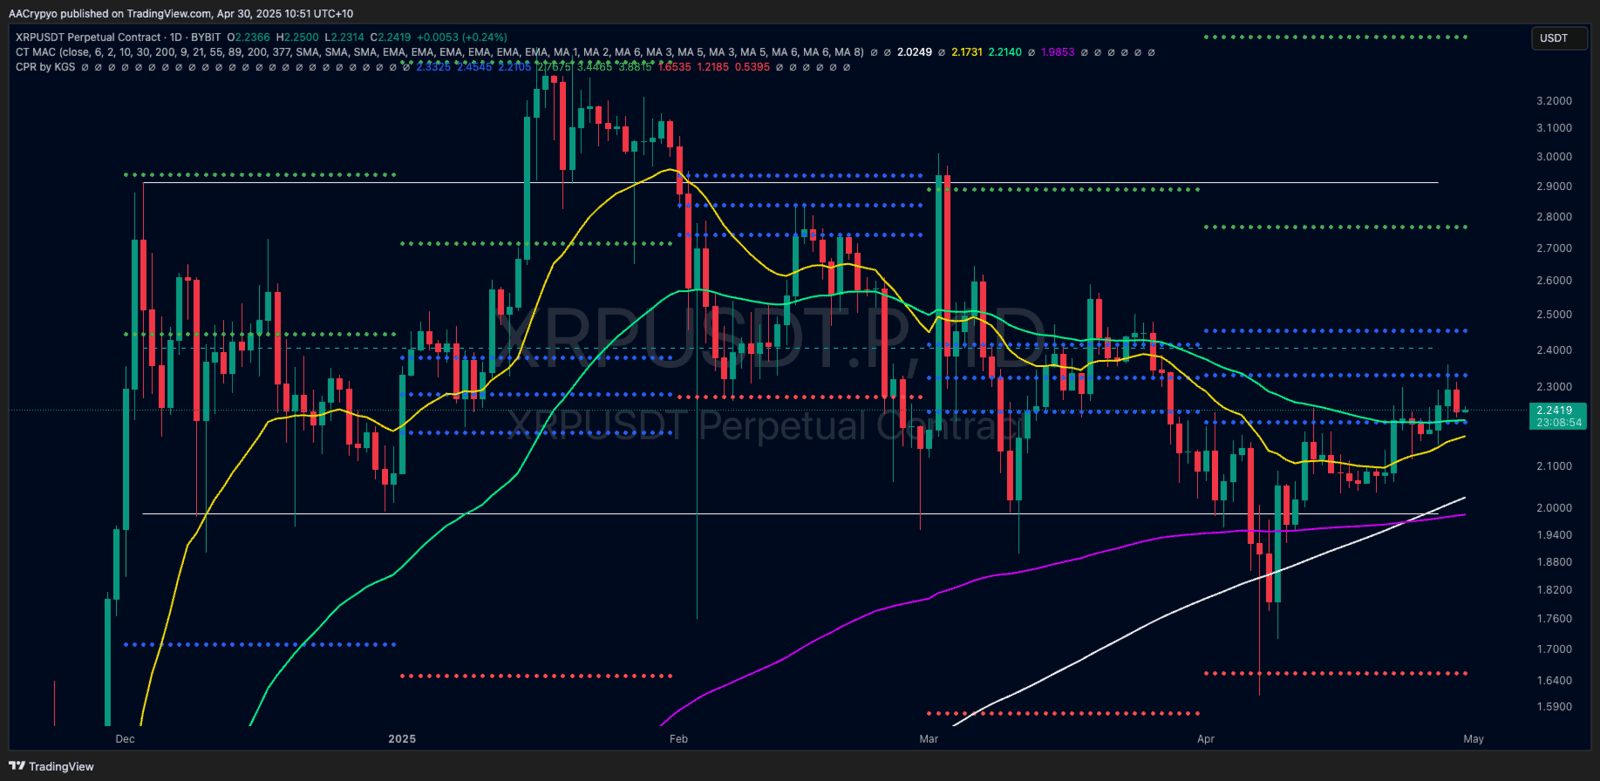The height and width of the screenshot is (781, 1600).
Task: Click the CPR by KGS indicator legend
Action: point(45,67)
